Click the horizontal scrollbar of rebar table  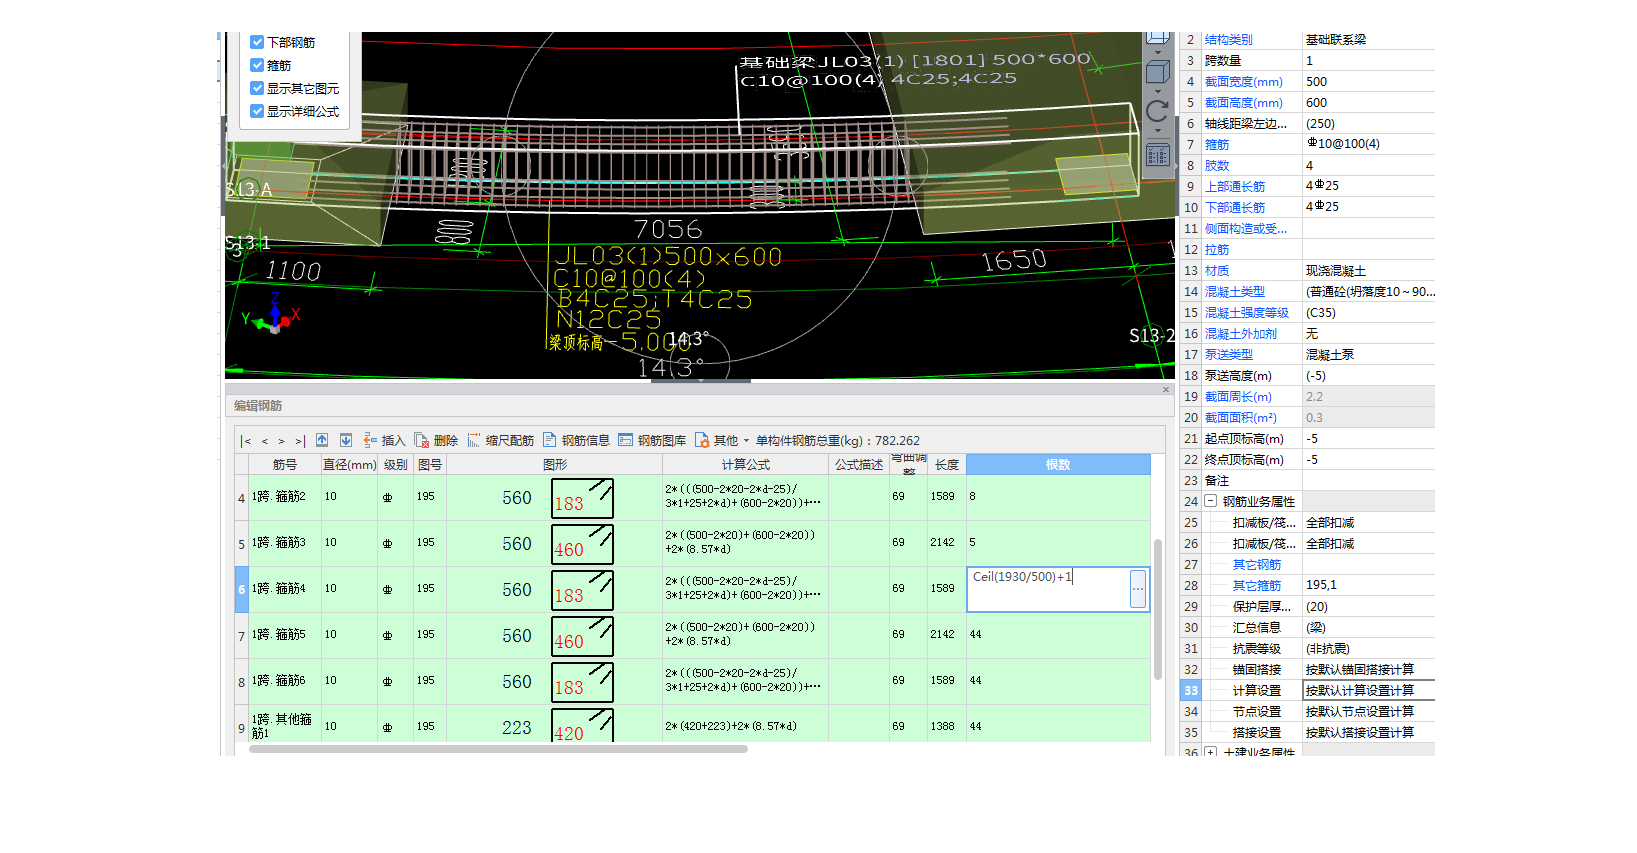tap(498, 749)
